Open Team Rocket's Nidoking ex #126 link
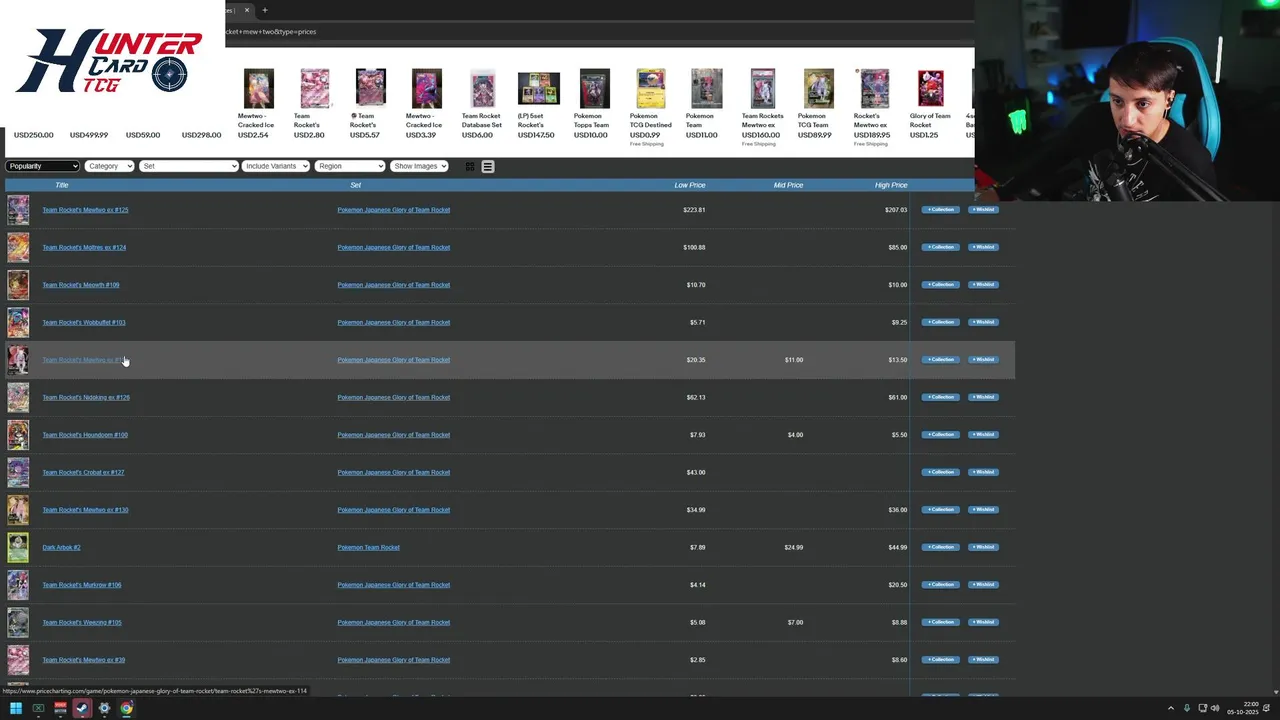The image size is (1280, 720). pos(86,397)
